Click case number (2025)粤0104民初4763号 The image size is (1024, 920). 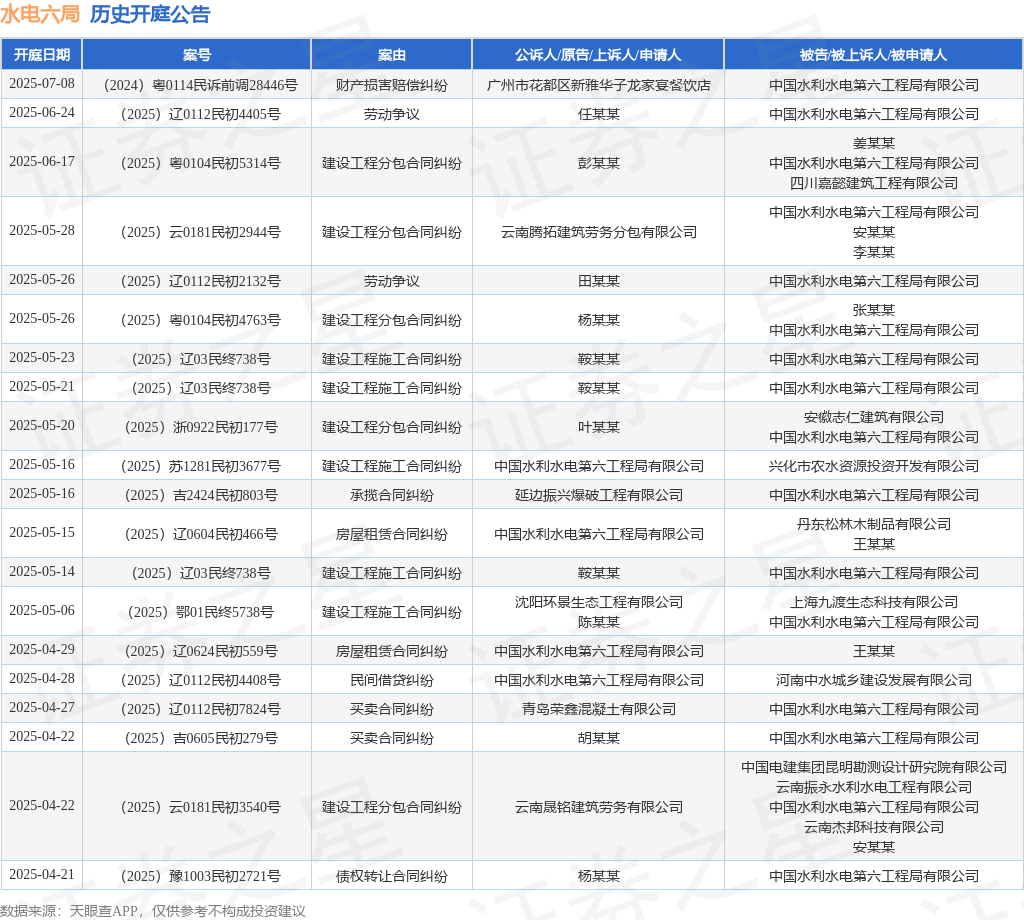pyautogui.click(x=197, y=321)
